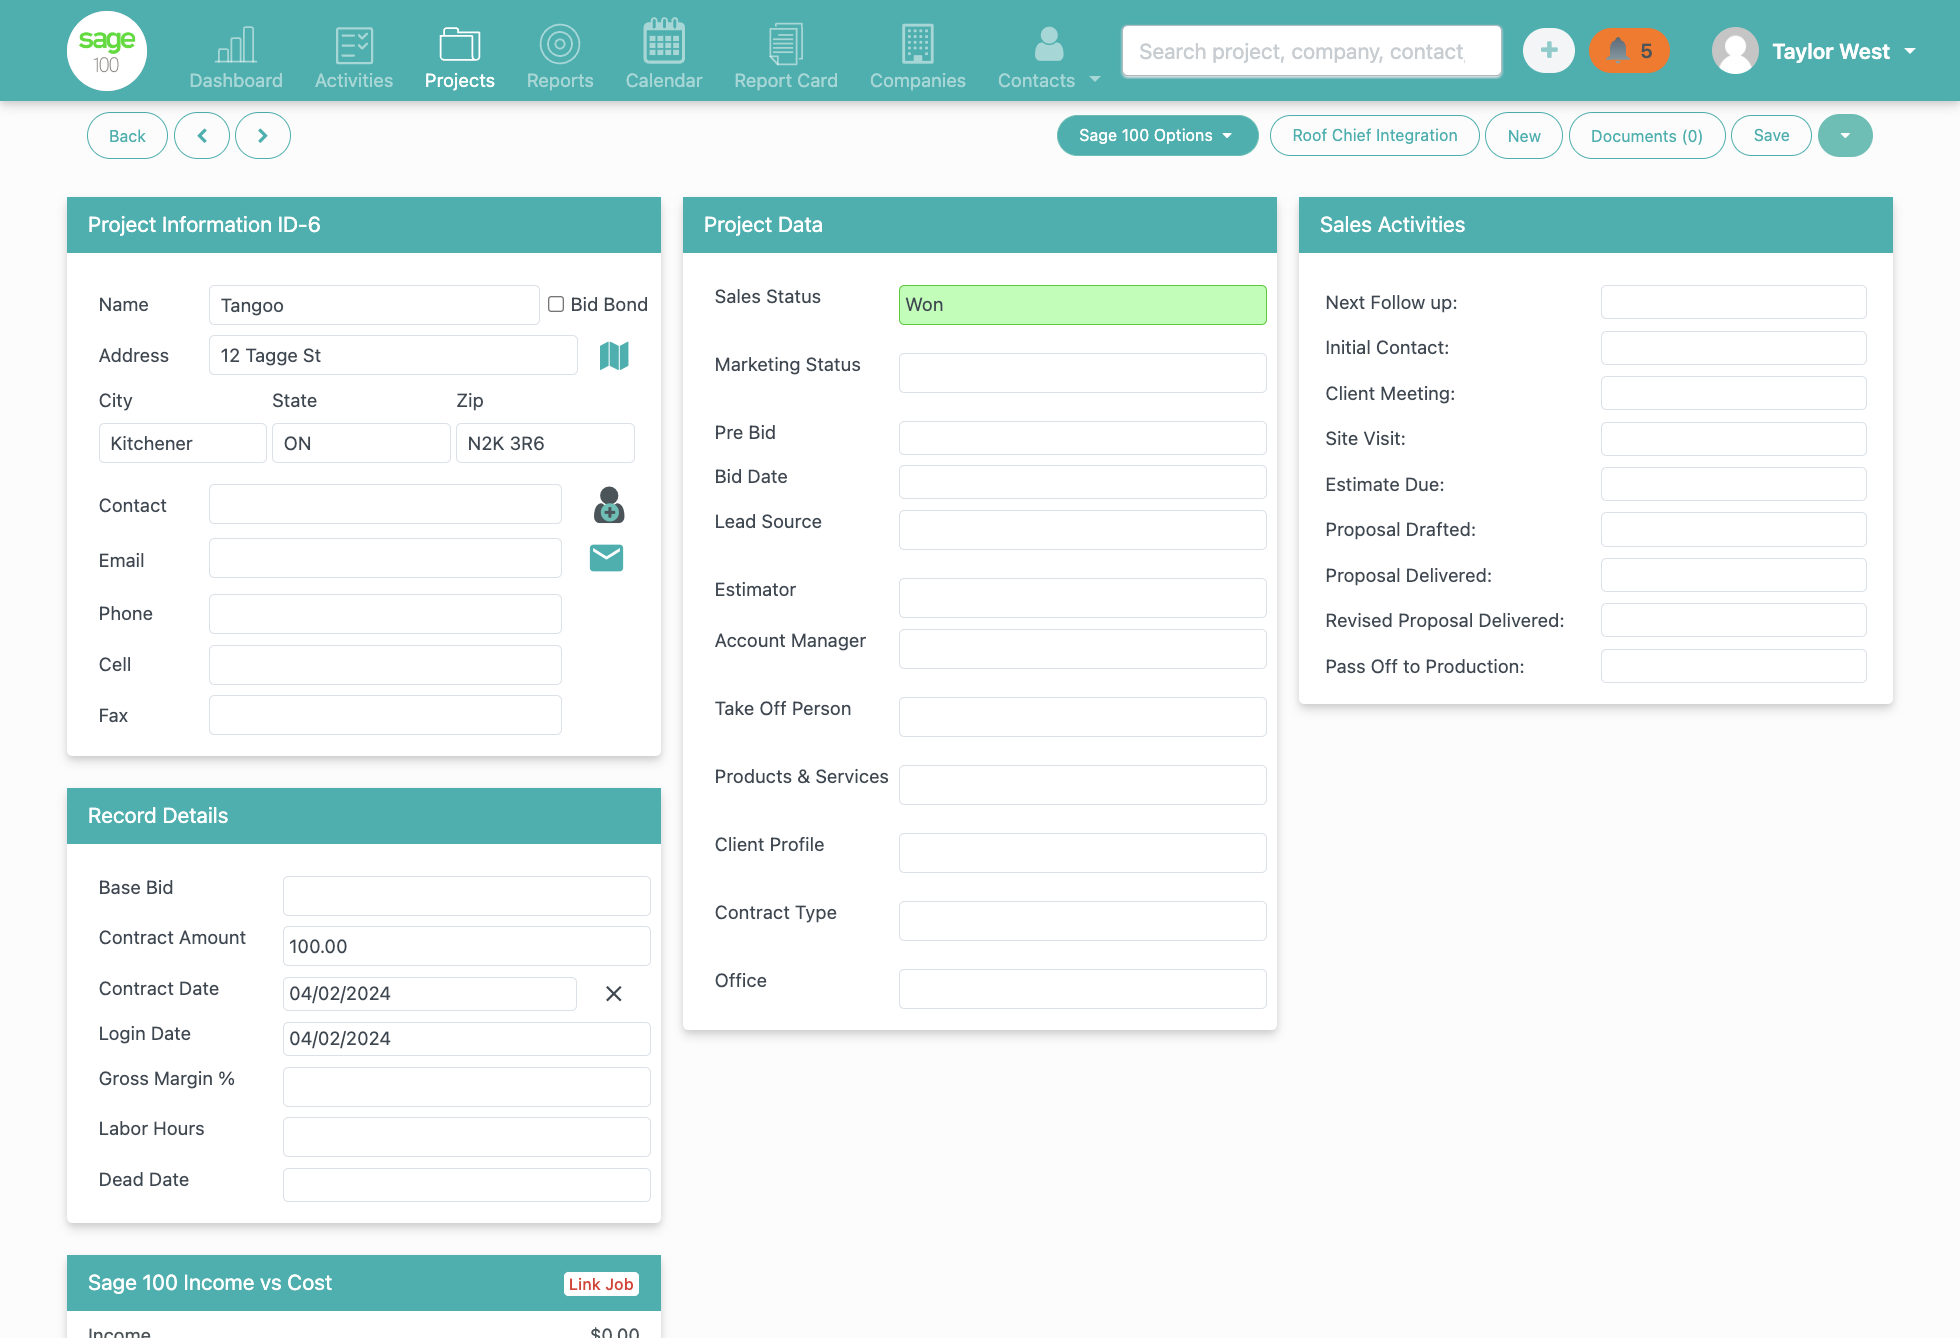Edit the project Name field Tangoo
This screenshot has height=1338, width=1960.
click(x=374, y=305)
